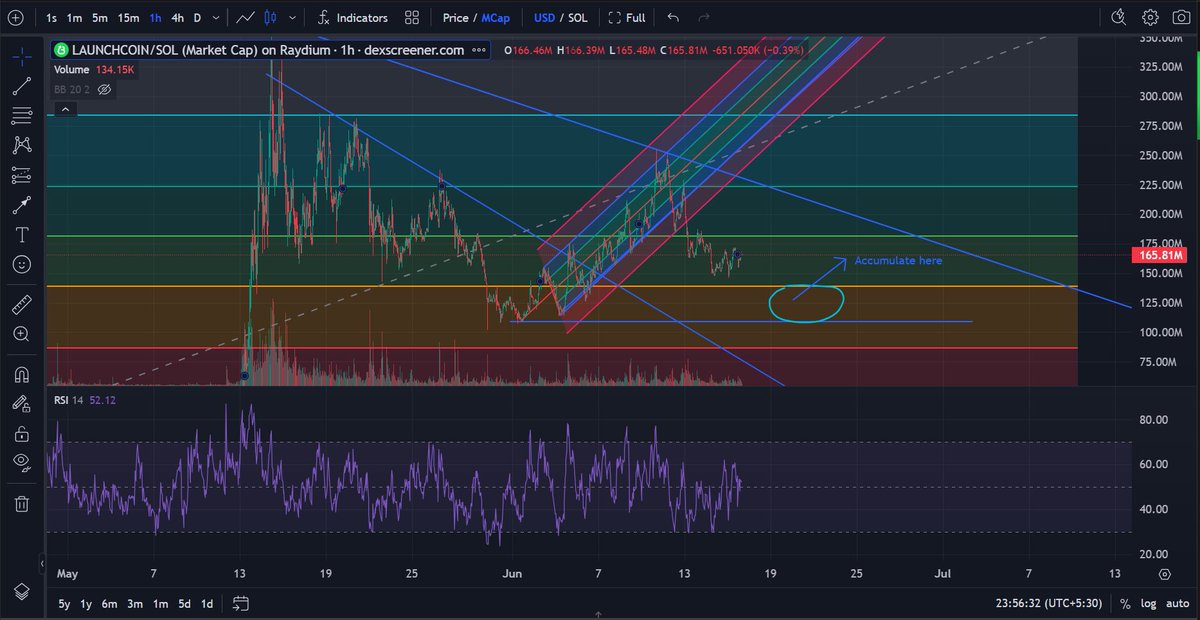
Task: Undo the last chart action
Action: (672, 18)
